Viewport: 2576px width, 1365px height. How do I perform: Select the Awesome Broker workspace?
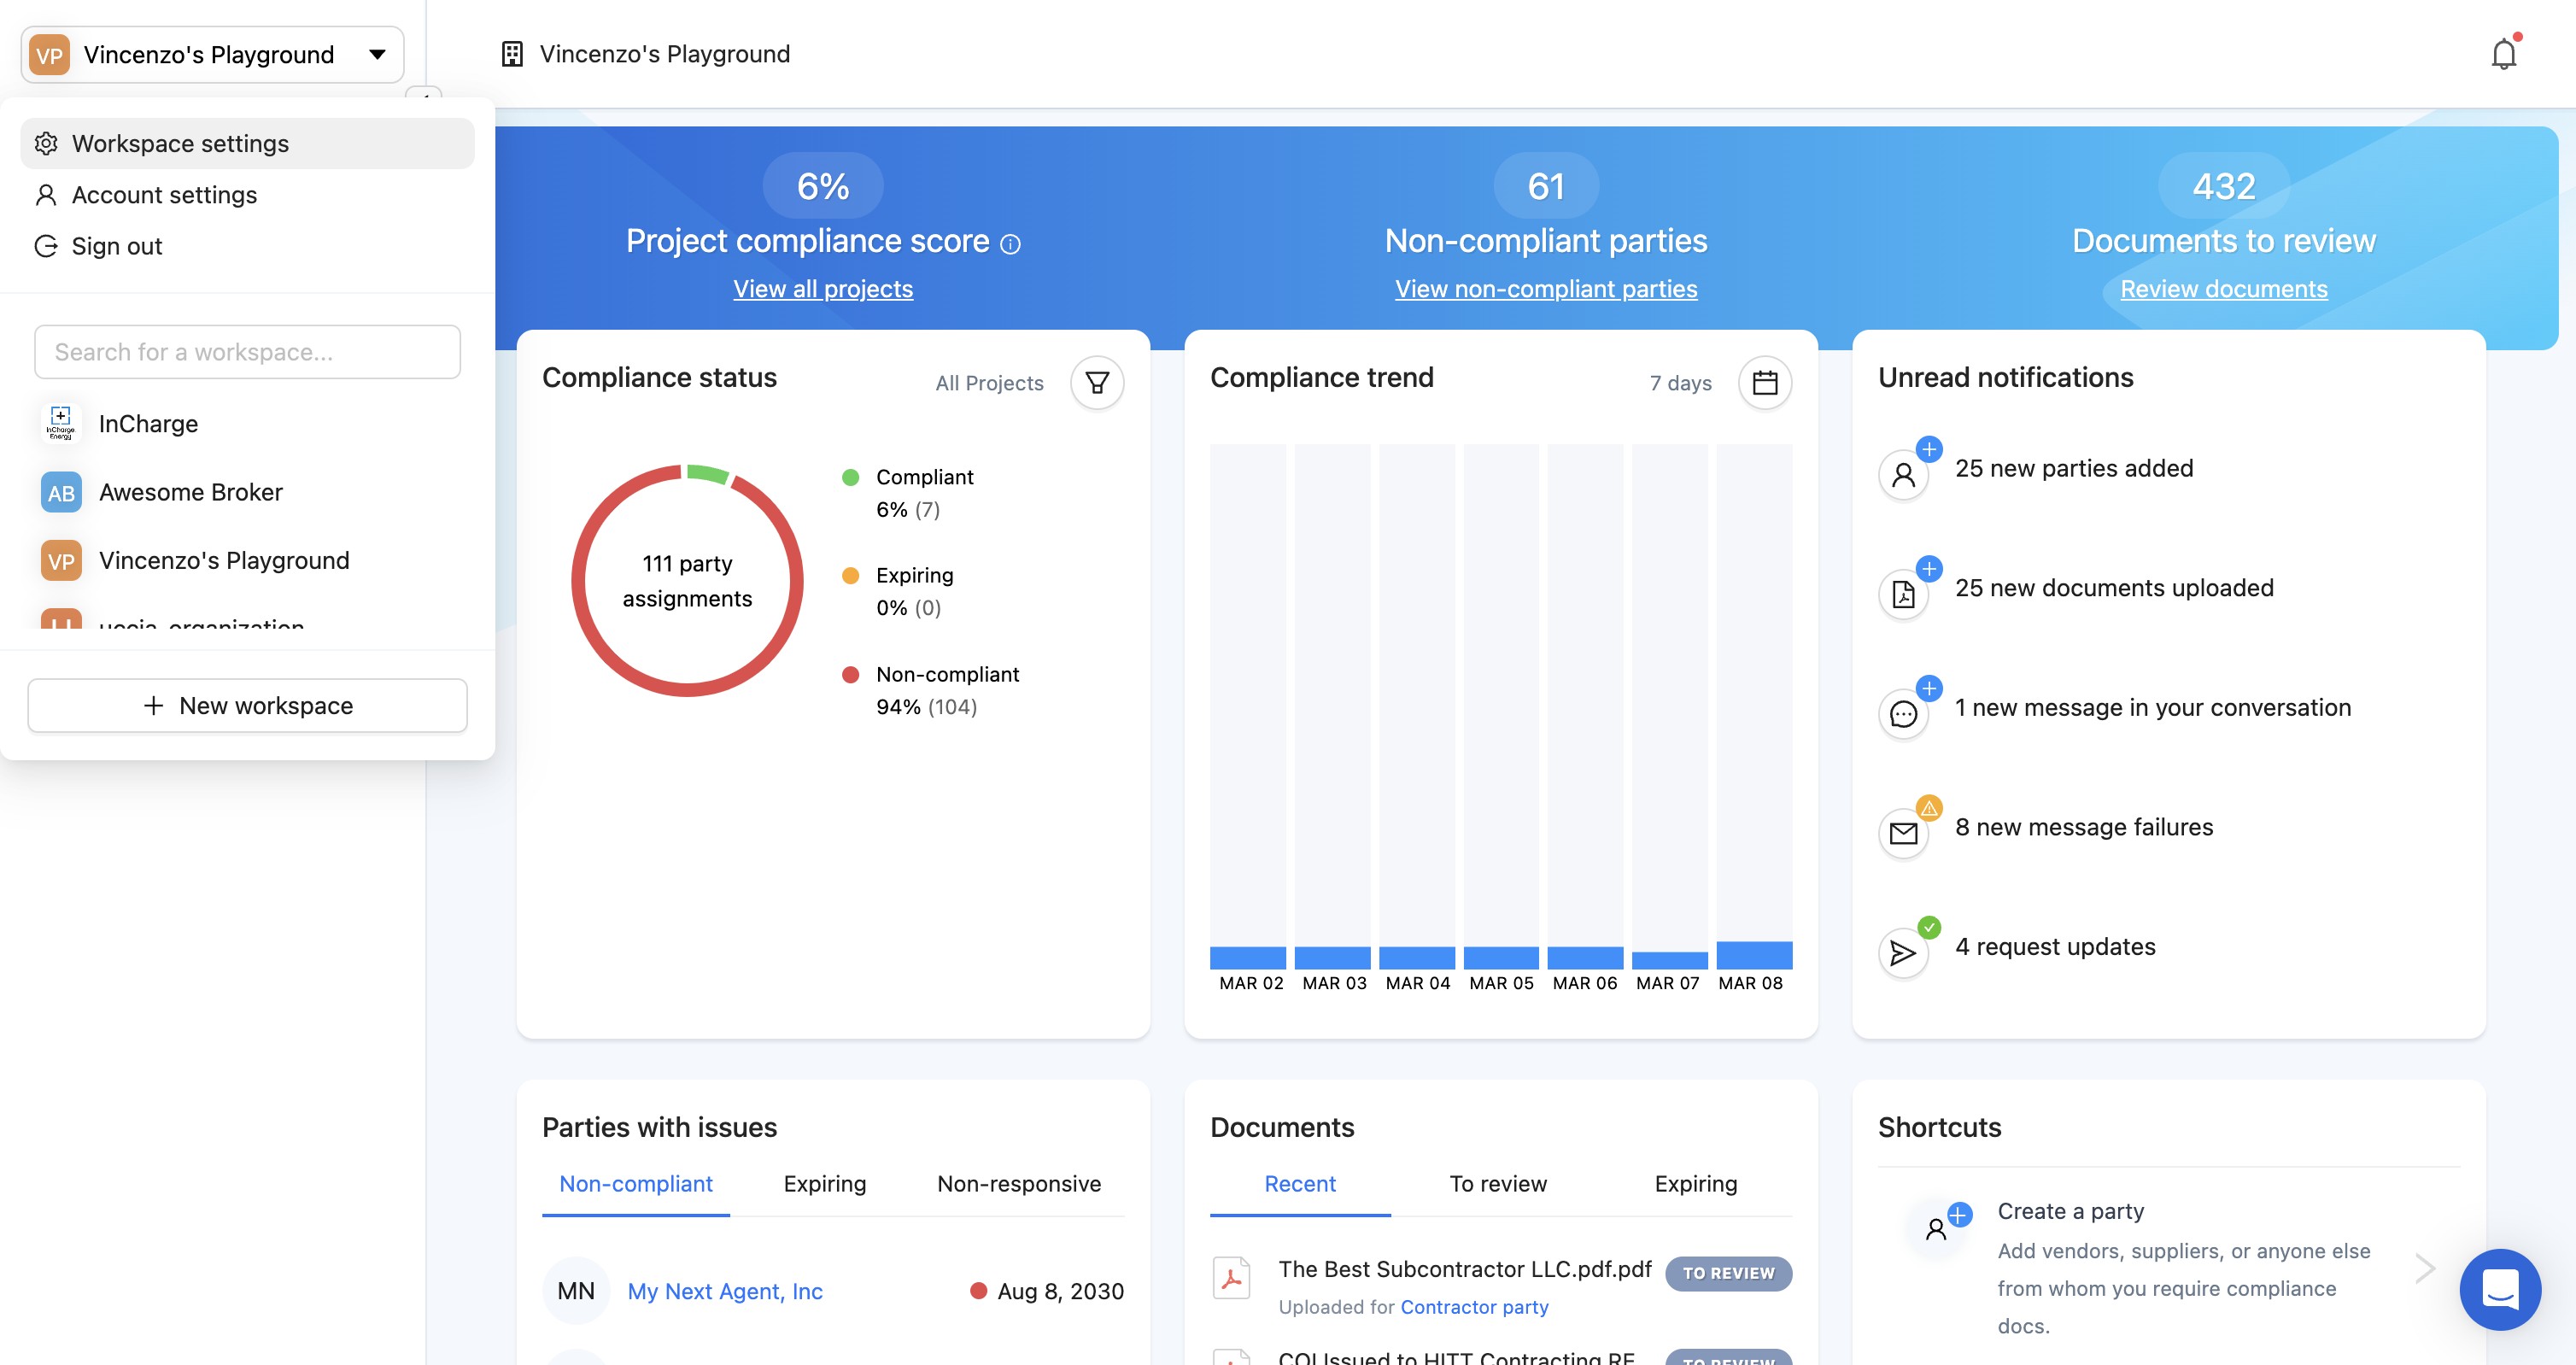190,492
